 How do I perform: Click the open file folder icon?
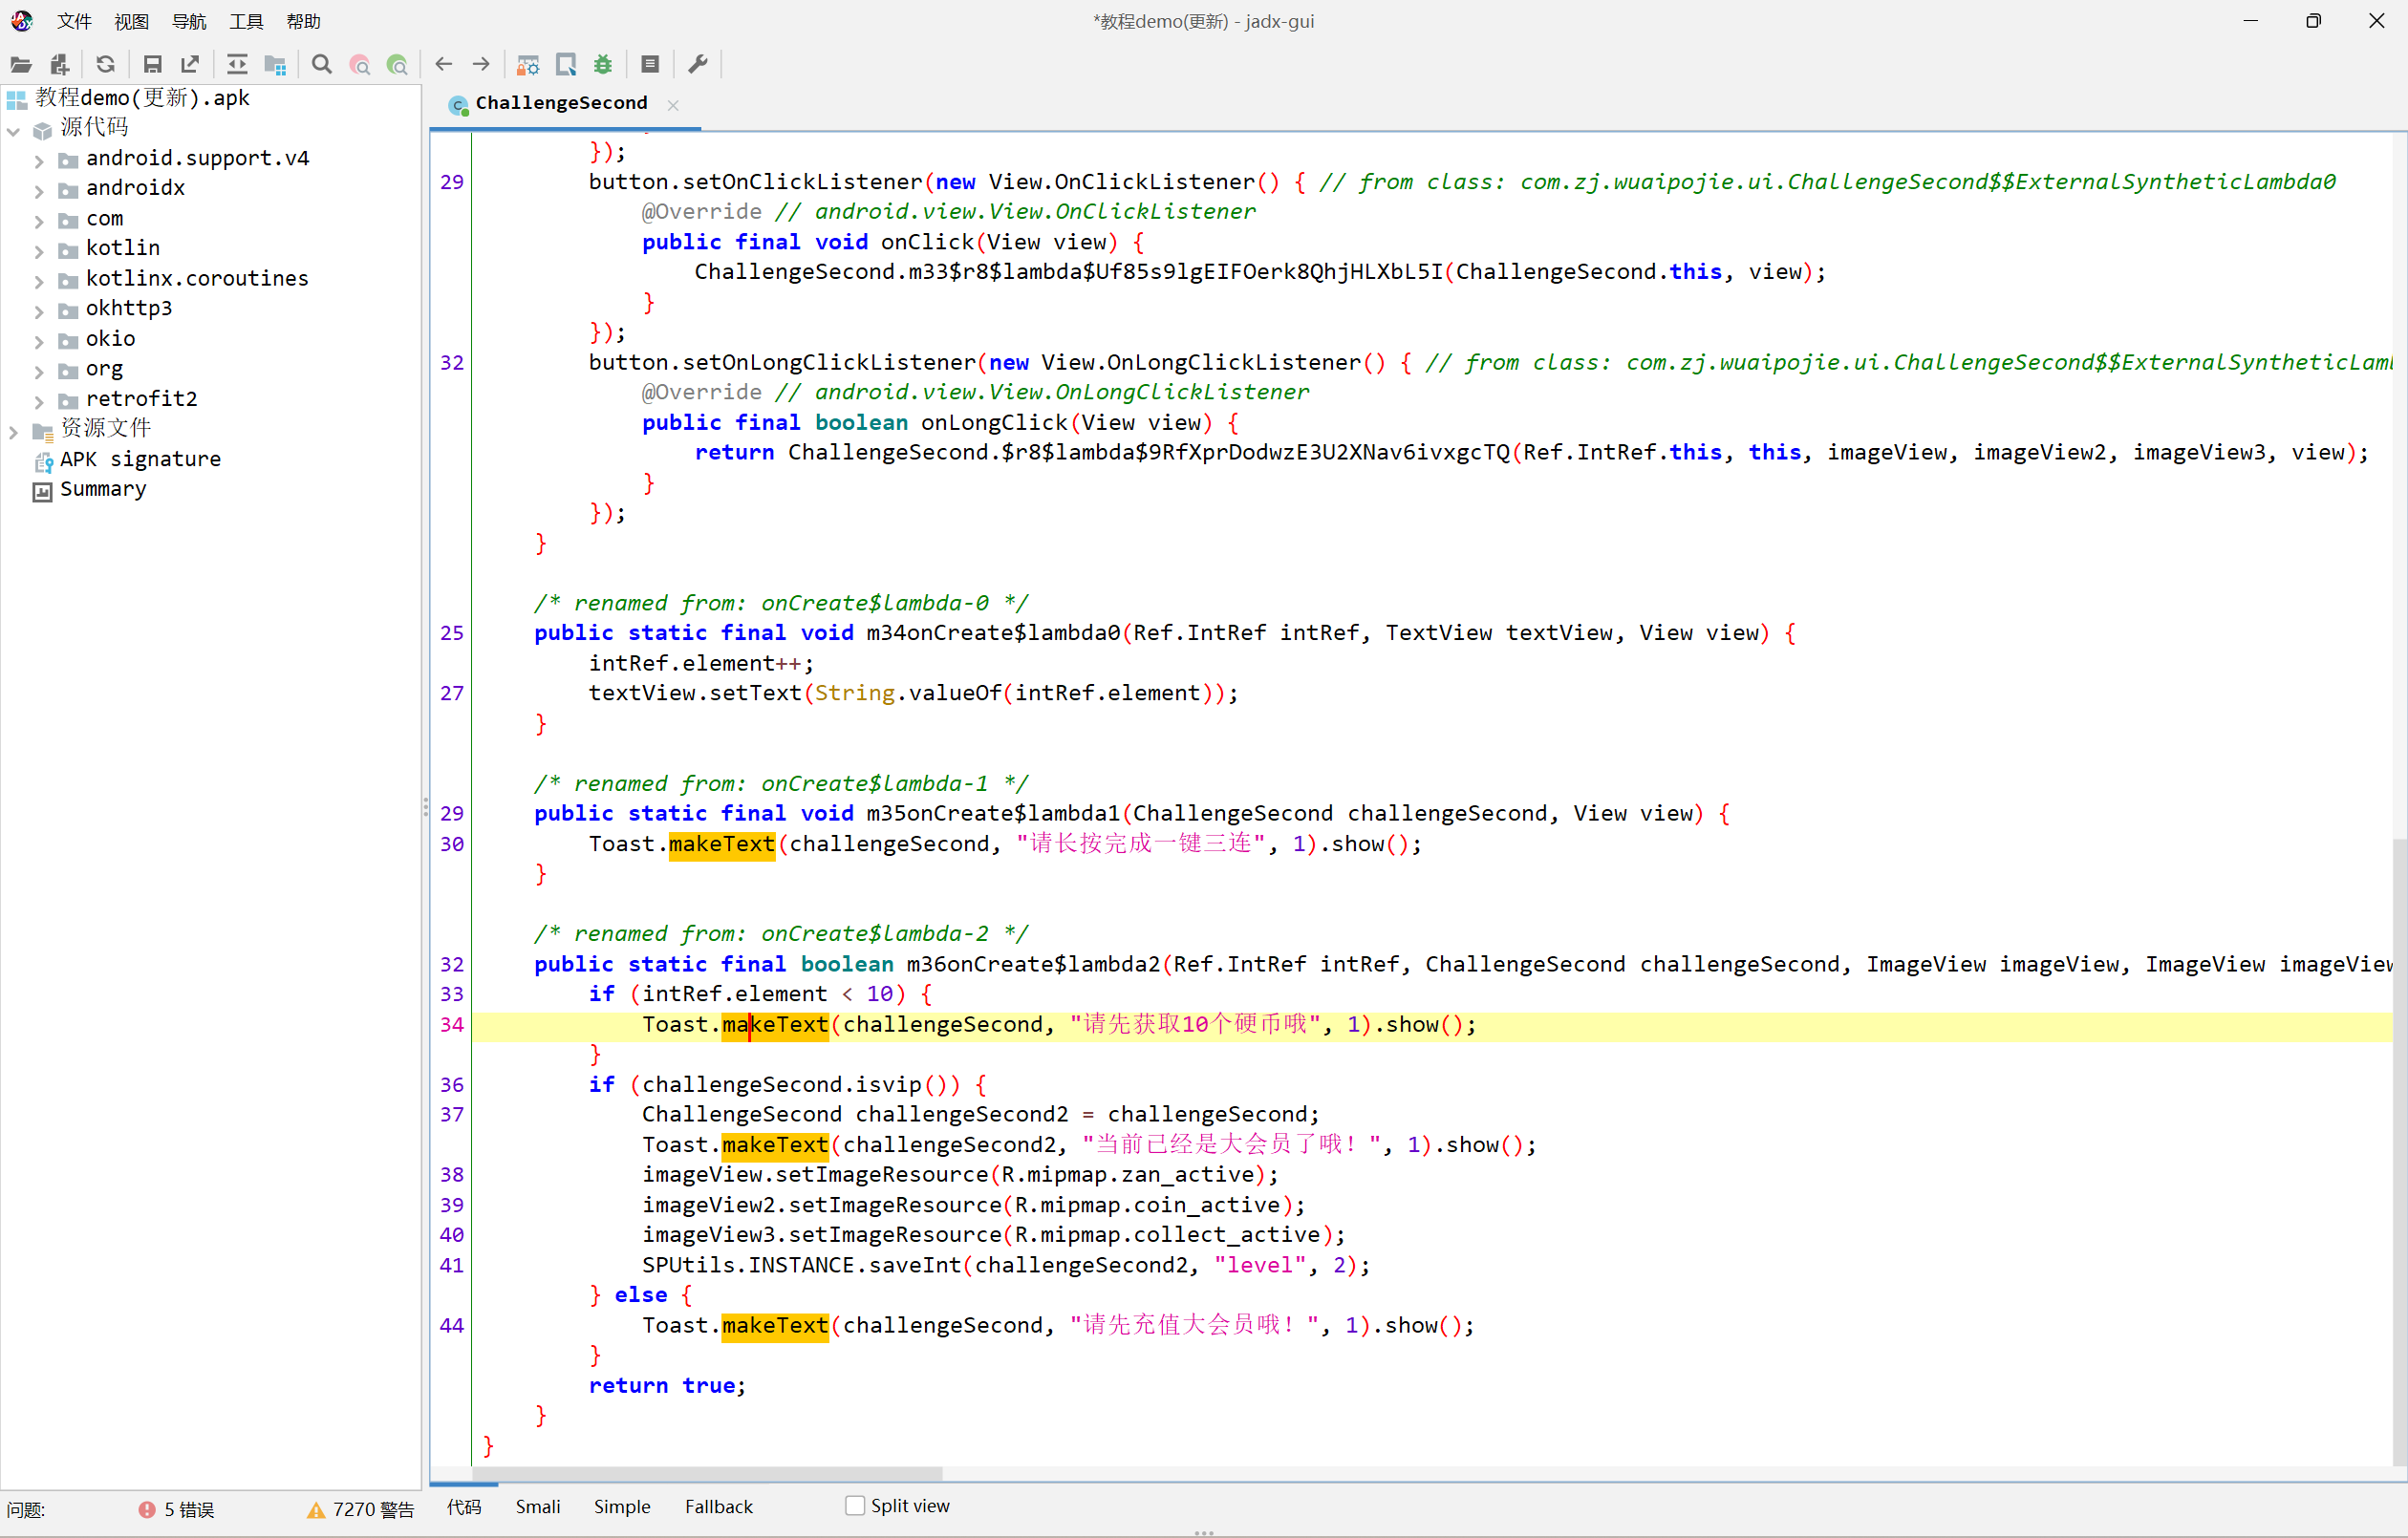21,65
